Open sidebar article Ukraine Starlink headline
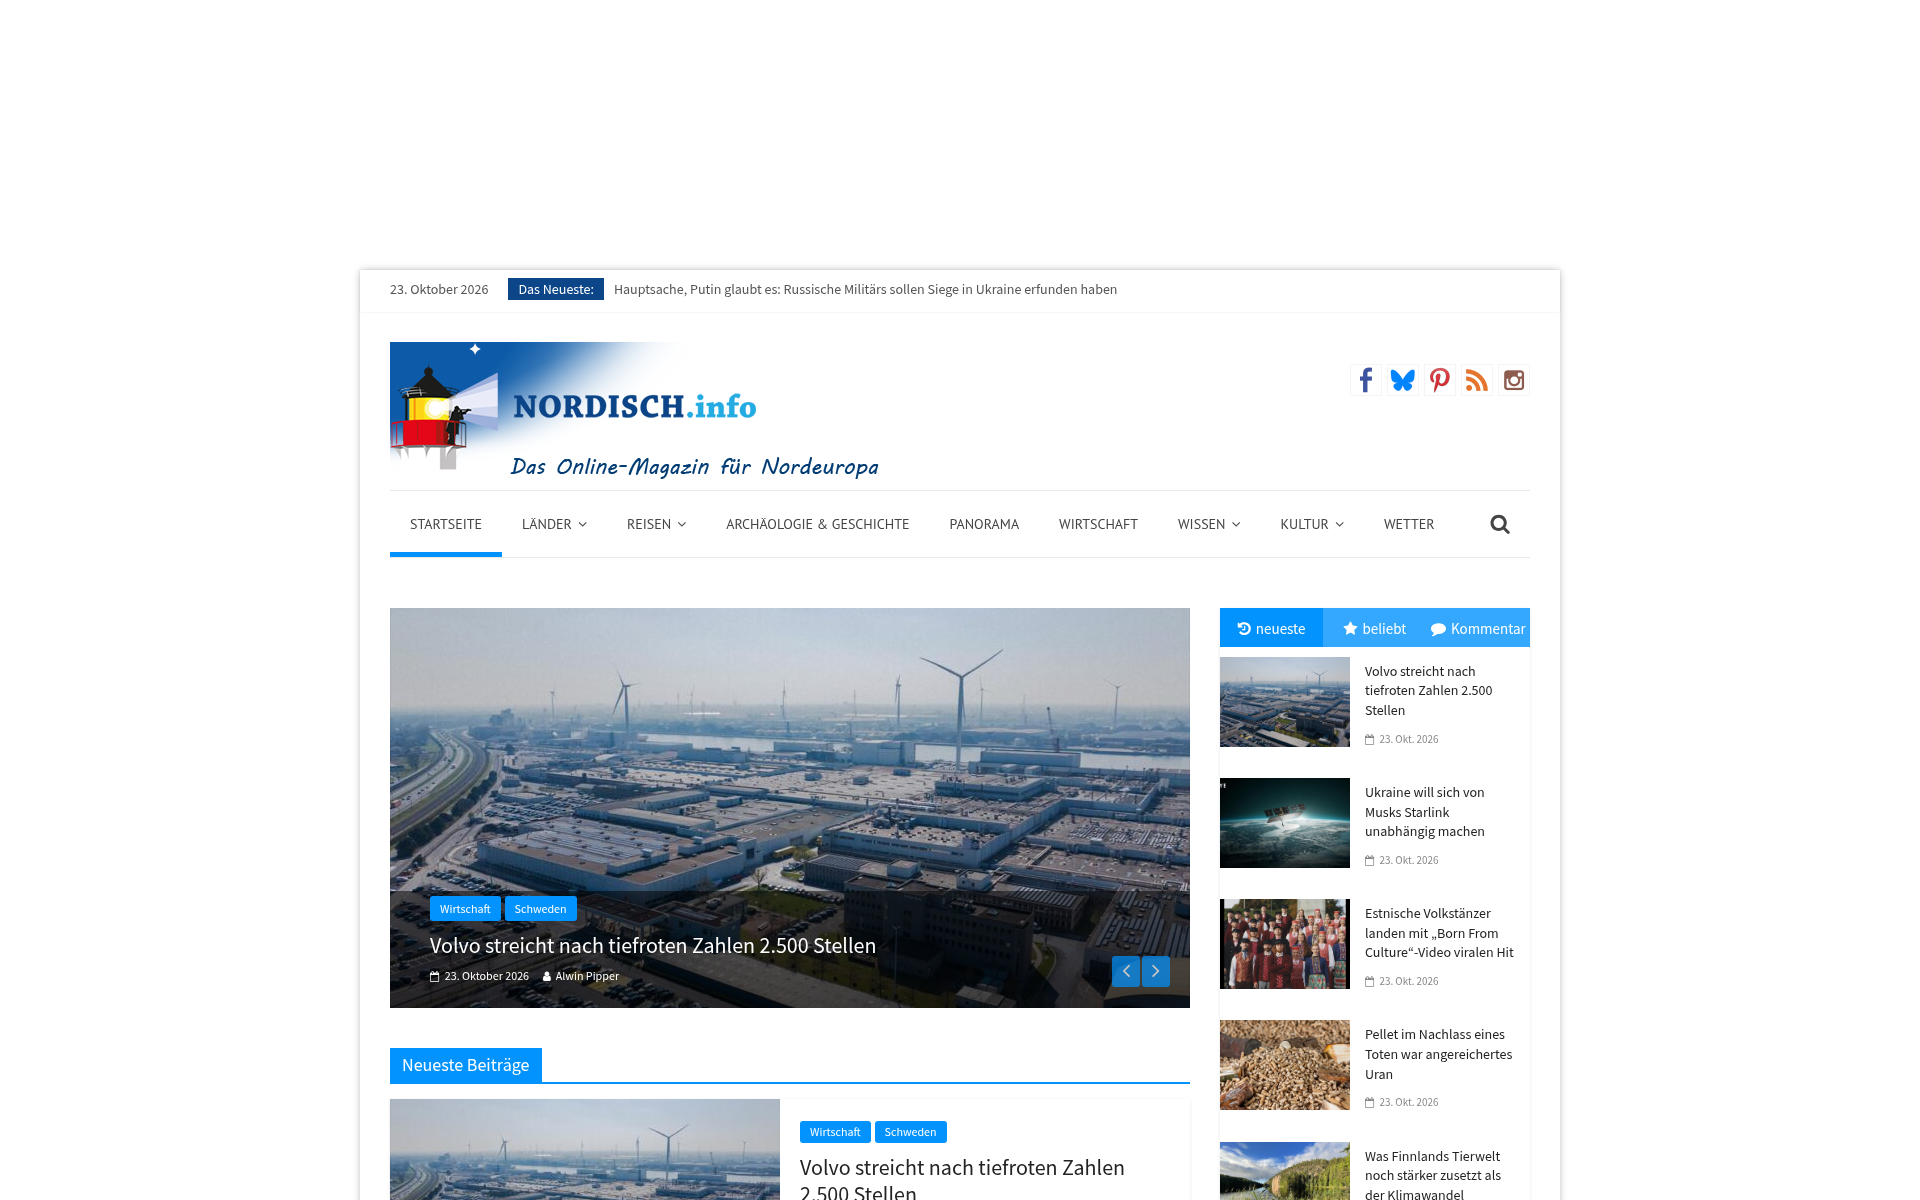This screenshot has height=1200, width=1920. pos(1425,812)
